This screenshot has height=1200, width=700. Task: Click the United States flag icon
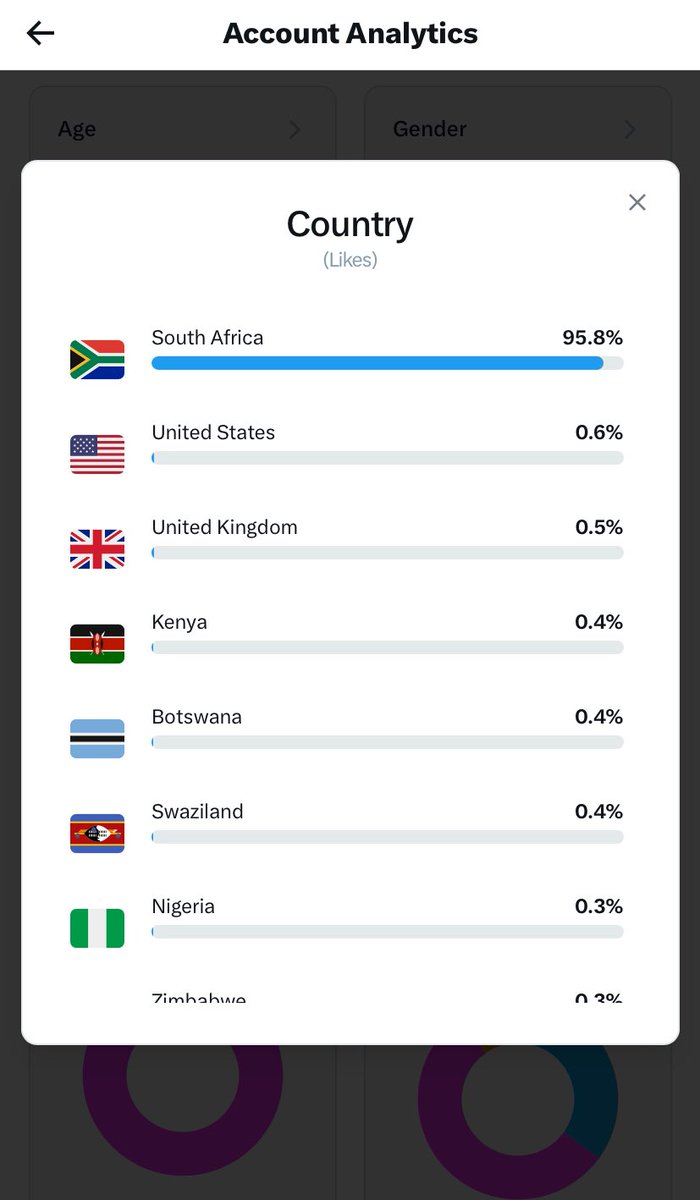97,454
